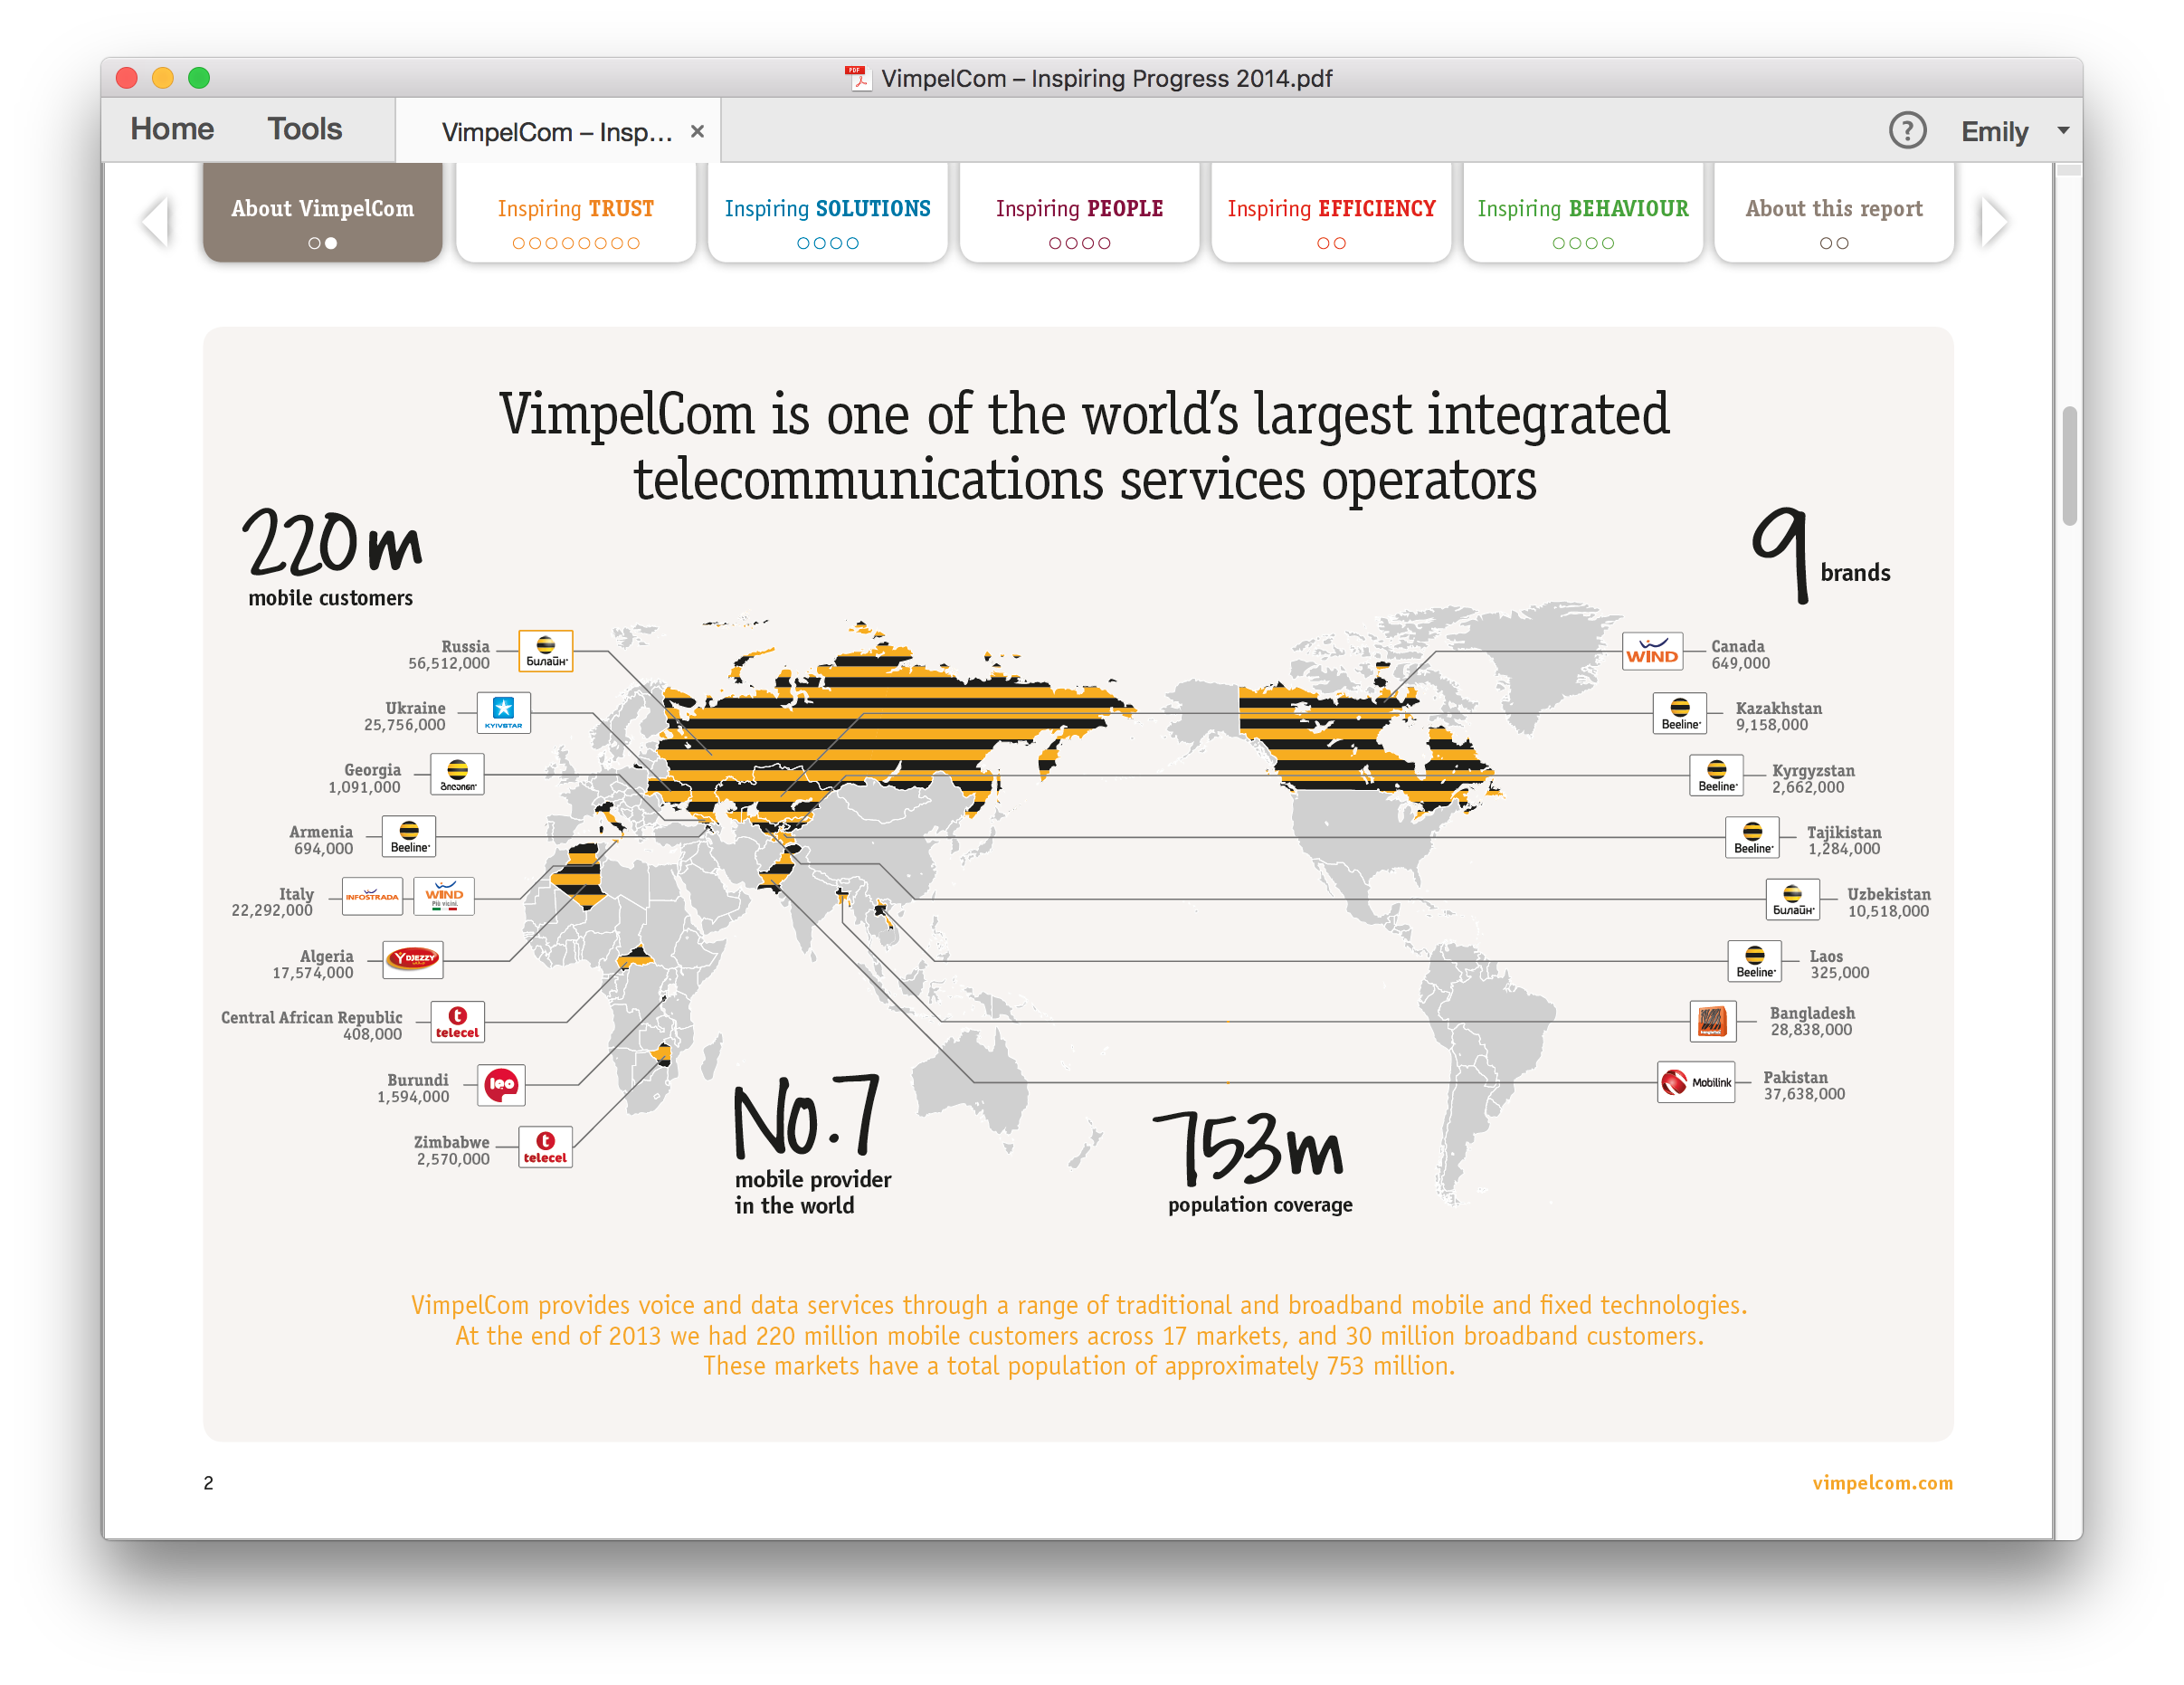The height and width of the screenshot is (1685, 2184).
Task: Click the Tajikistan Beeline logo
Action: 1752,838
